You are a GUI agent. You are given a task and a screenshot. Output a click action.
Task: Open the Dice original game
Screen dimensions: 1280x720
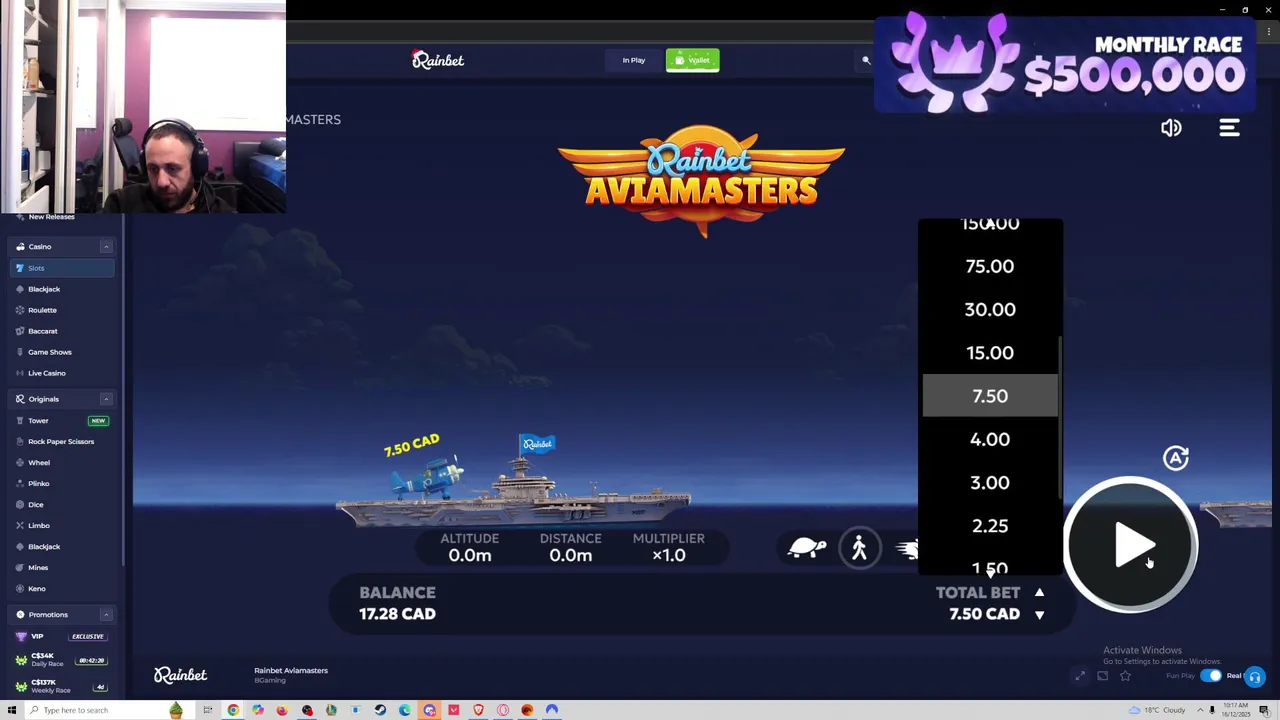[x=62, y=505]
